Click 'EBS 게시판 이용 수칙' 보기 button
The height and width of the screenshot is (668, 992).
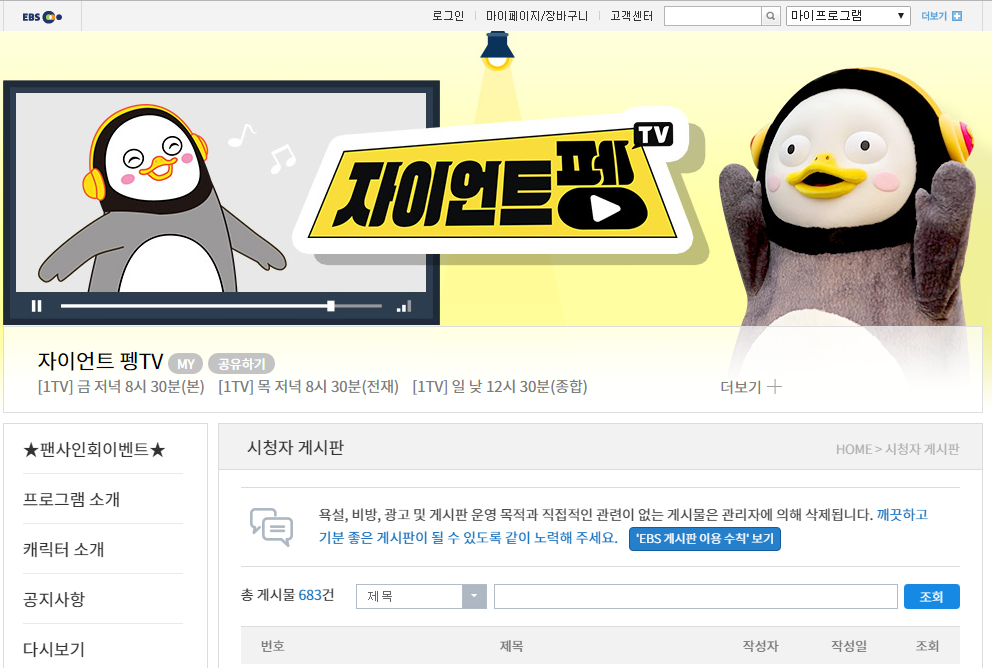(x=705, y=539)
